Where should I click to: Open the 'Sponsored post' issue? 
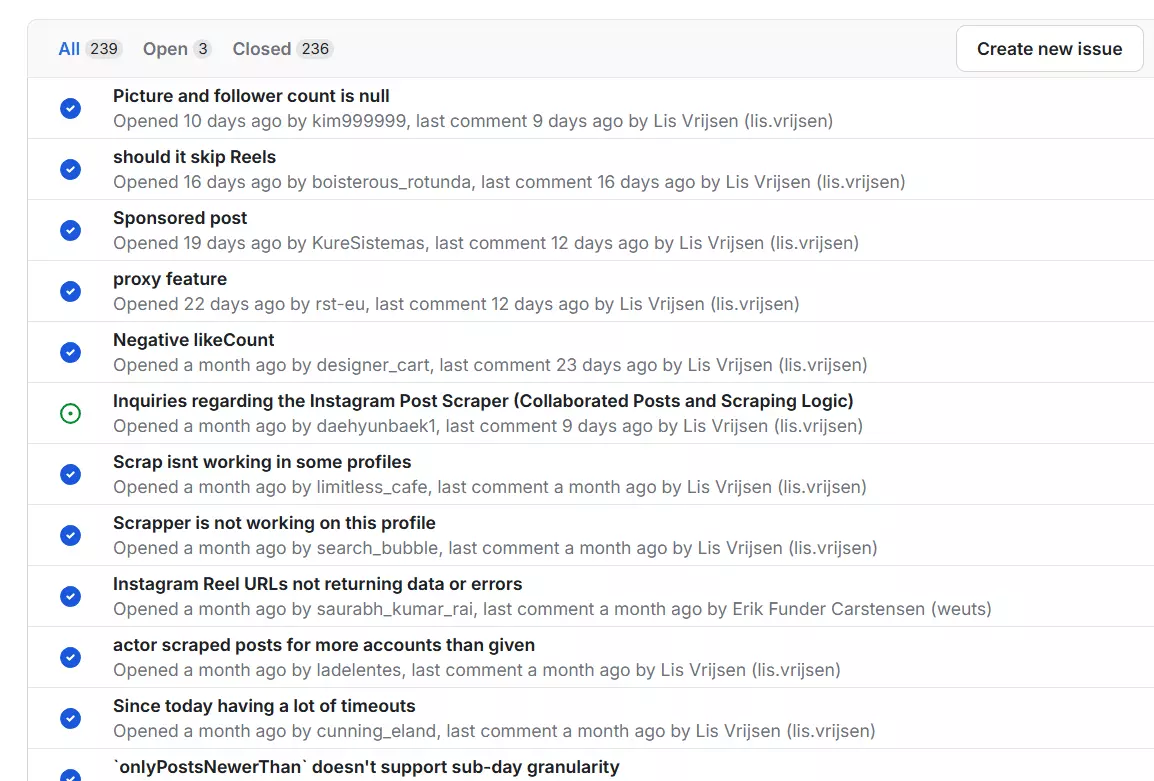pyautogui.click(x=180, y=218)
